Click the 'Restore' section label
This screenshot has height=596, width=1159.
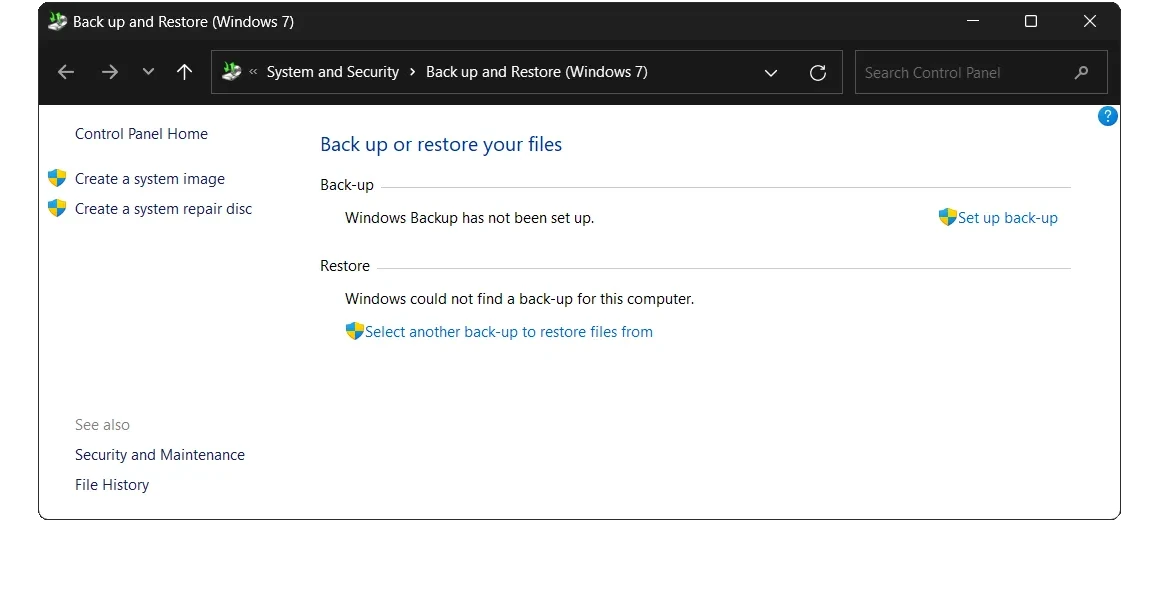coord(344,266)
